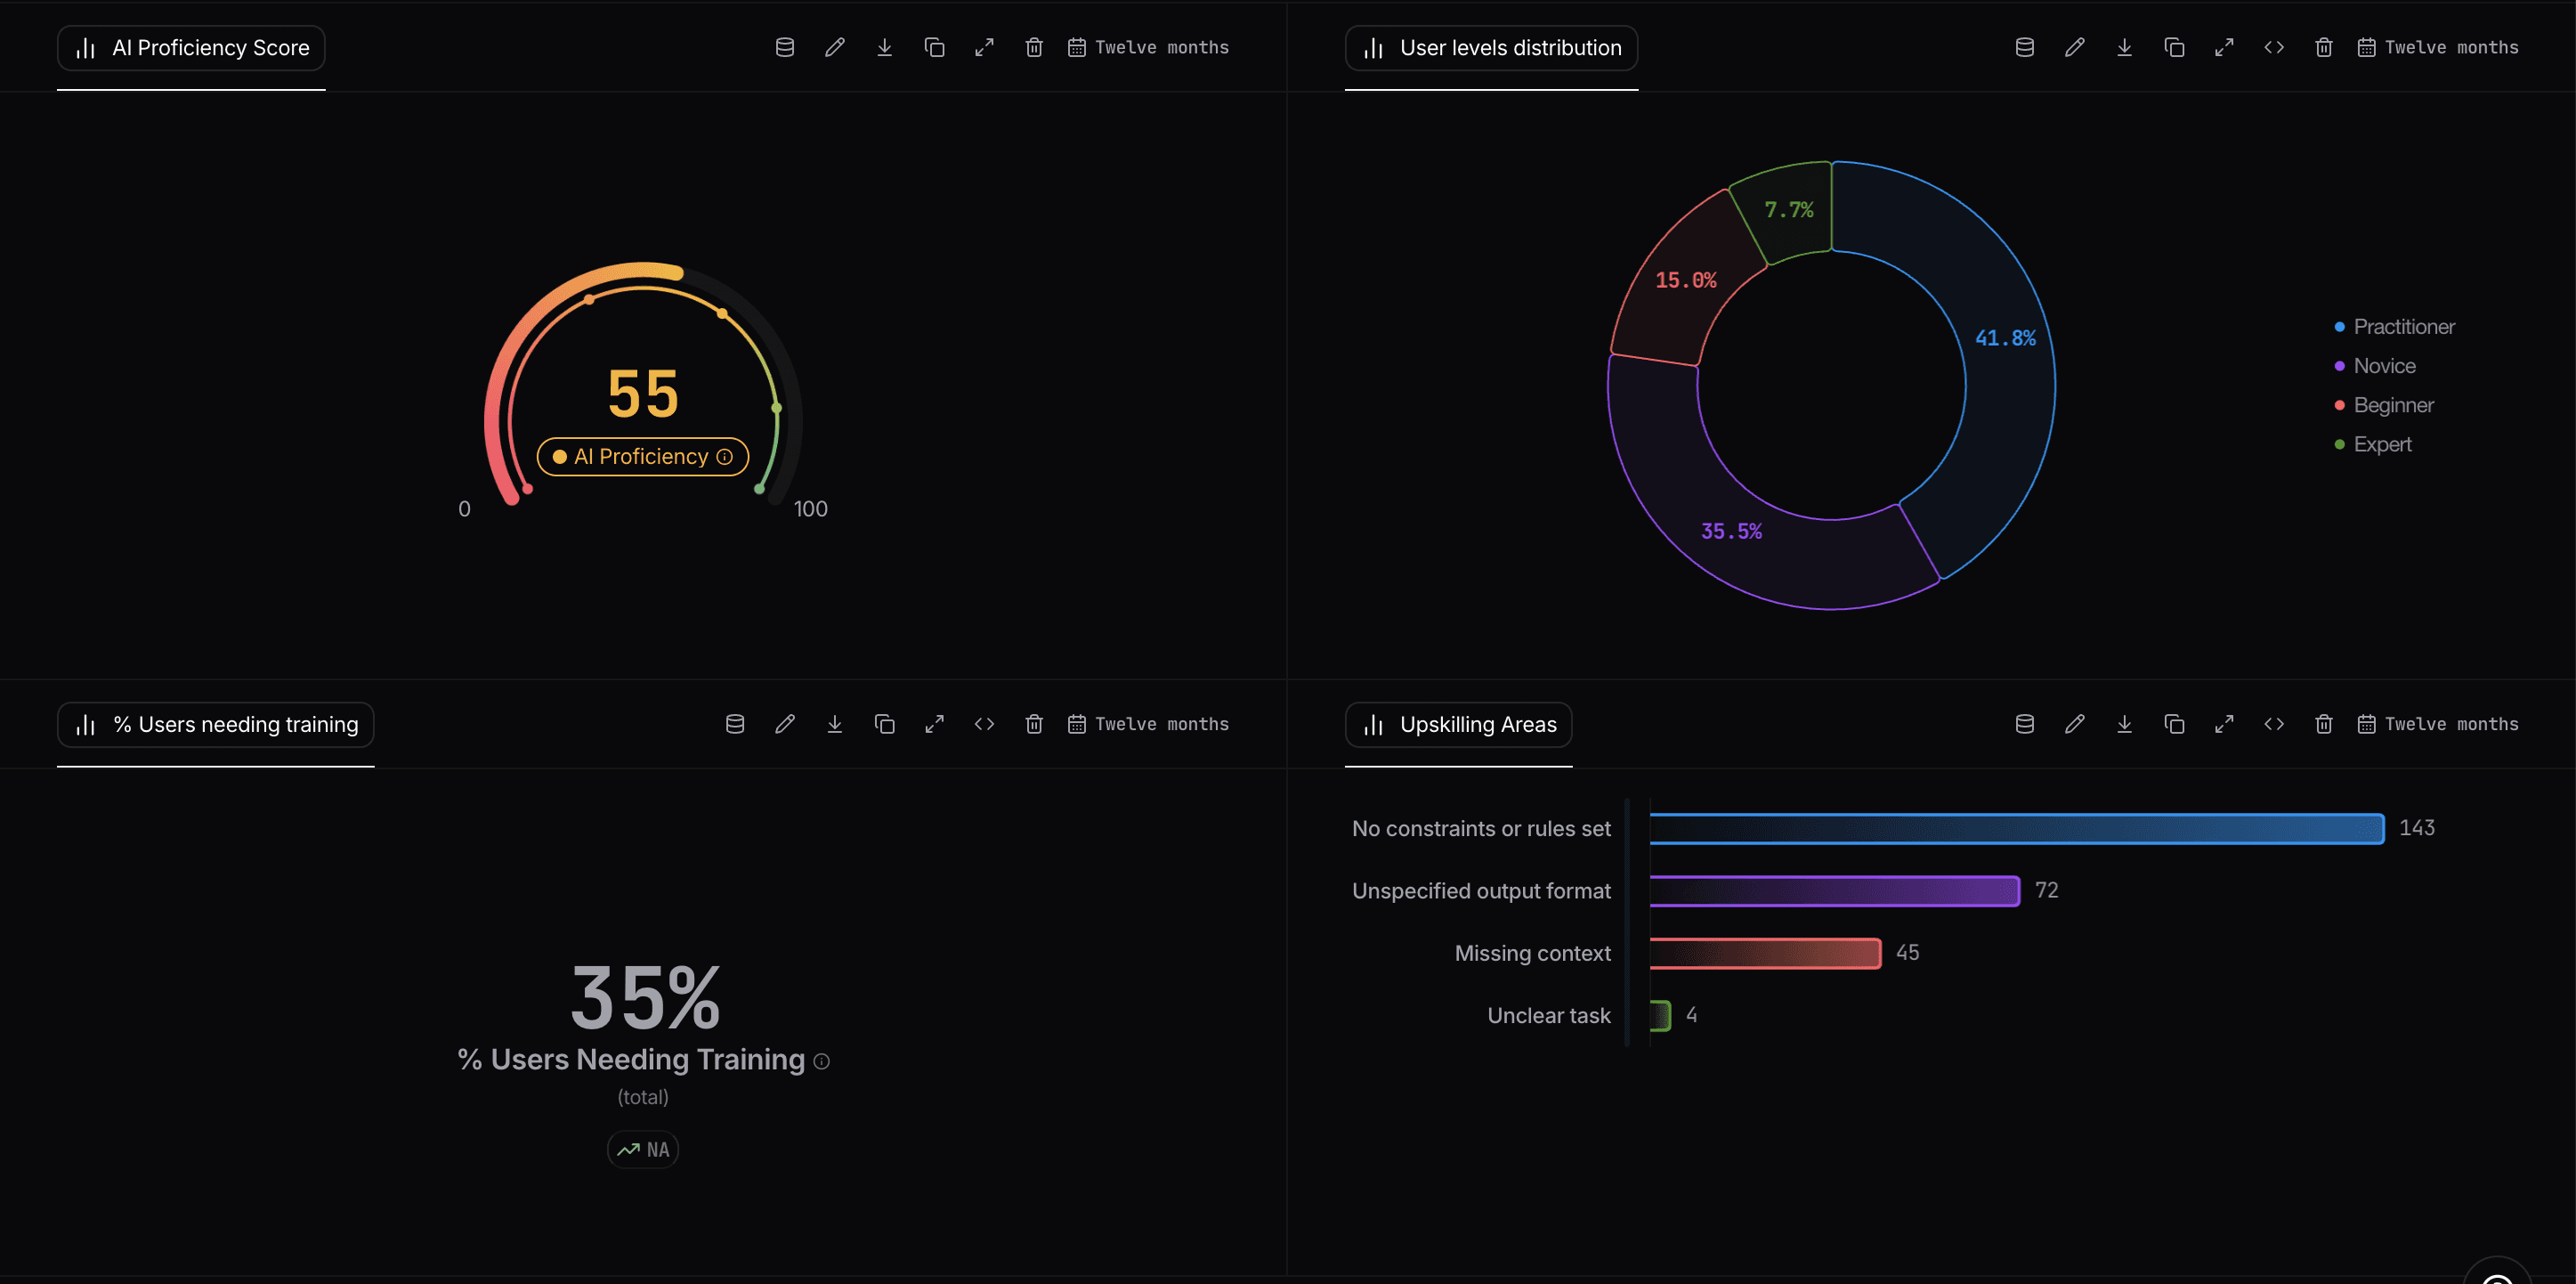Open data source icon in AI Proficiency Score panel
2576x1284 pixels.
tap(785, 47)
